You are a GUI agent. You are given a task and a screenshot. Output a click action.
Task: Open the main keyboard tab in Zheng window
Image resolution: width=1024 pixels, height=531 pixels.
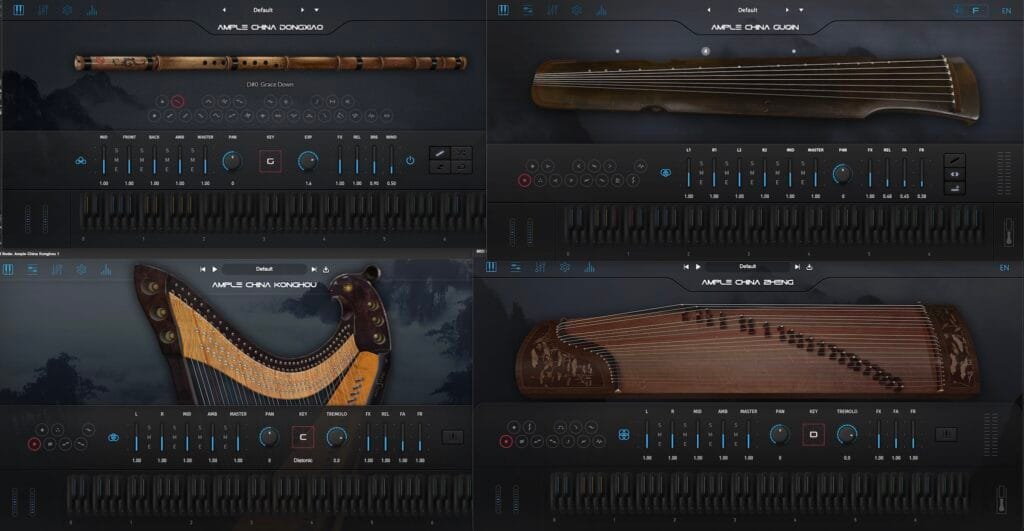pos(491,267)
